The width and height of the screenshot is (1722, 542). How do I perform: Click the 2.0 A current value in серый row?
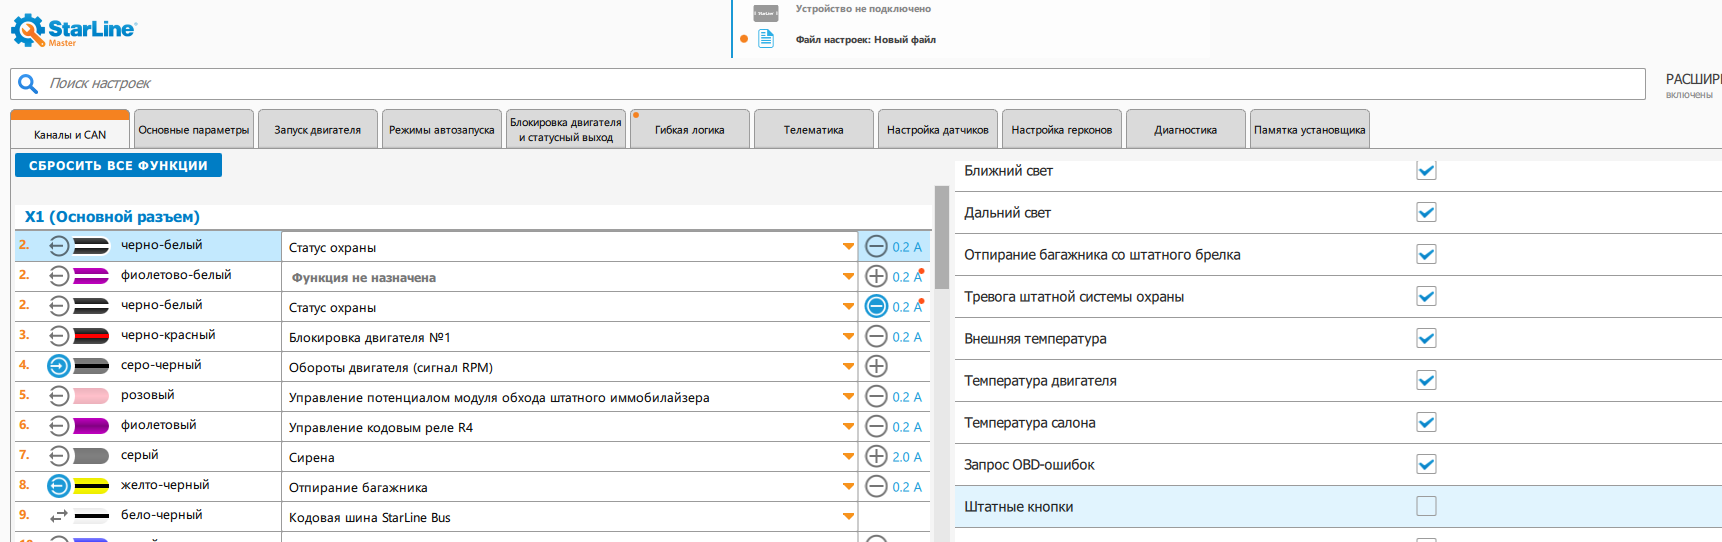(x=907, y=457)
